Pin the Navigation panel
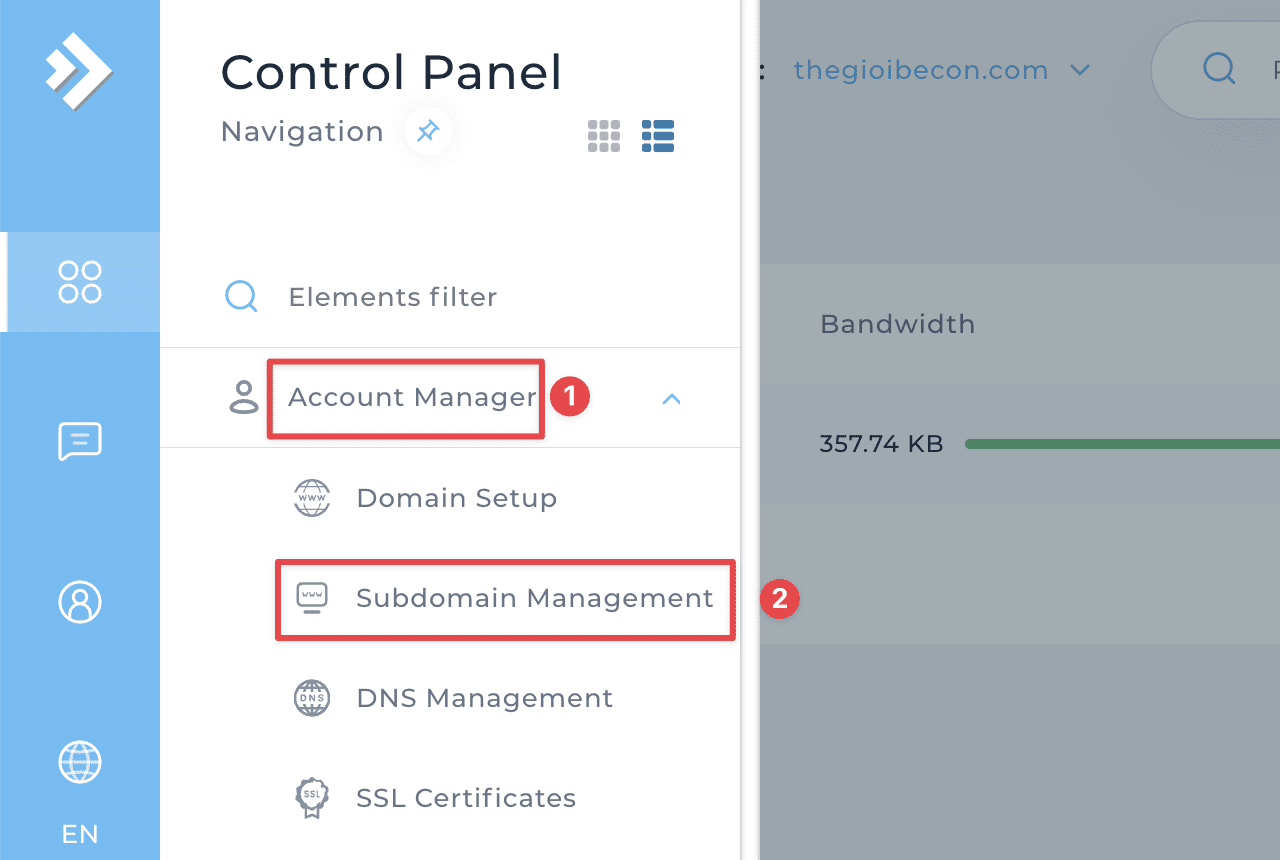The image size is (1280, 860). pyautogui.click(x=428, y=131)
